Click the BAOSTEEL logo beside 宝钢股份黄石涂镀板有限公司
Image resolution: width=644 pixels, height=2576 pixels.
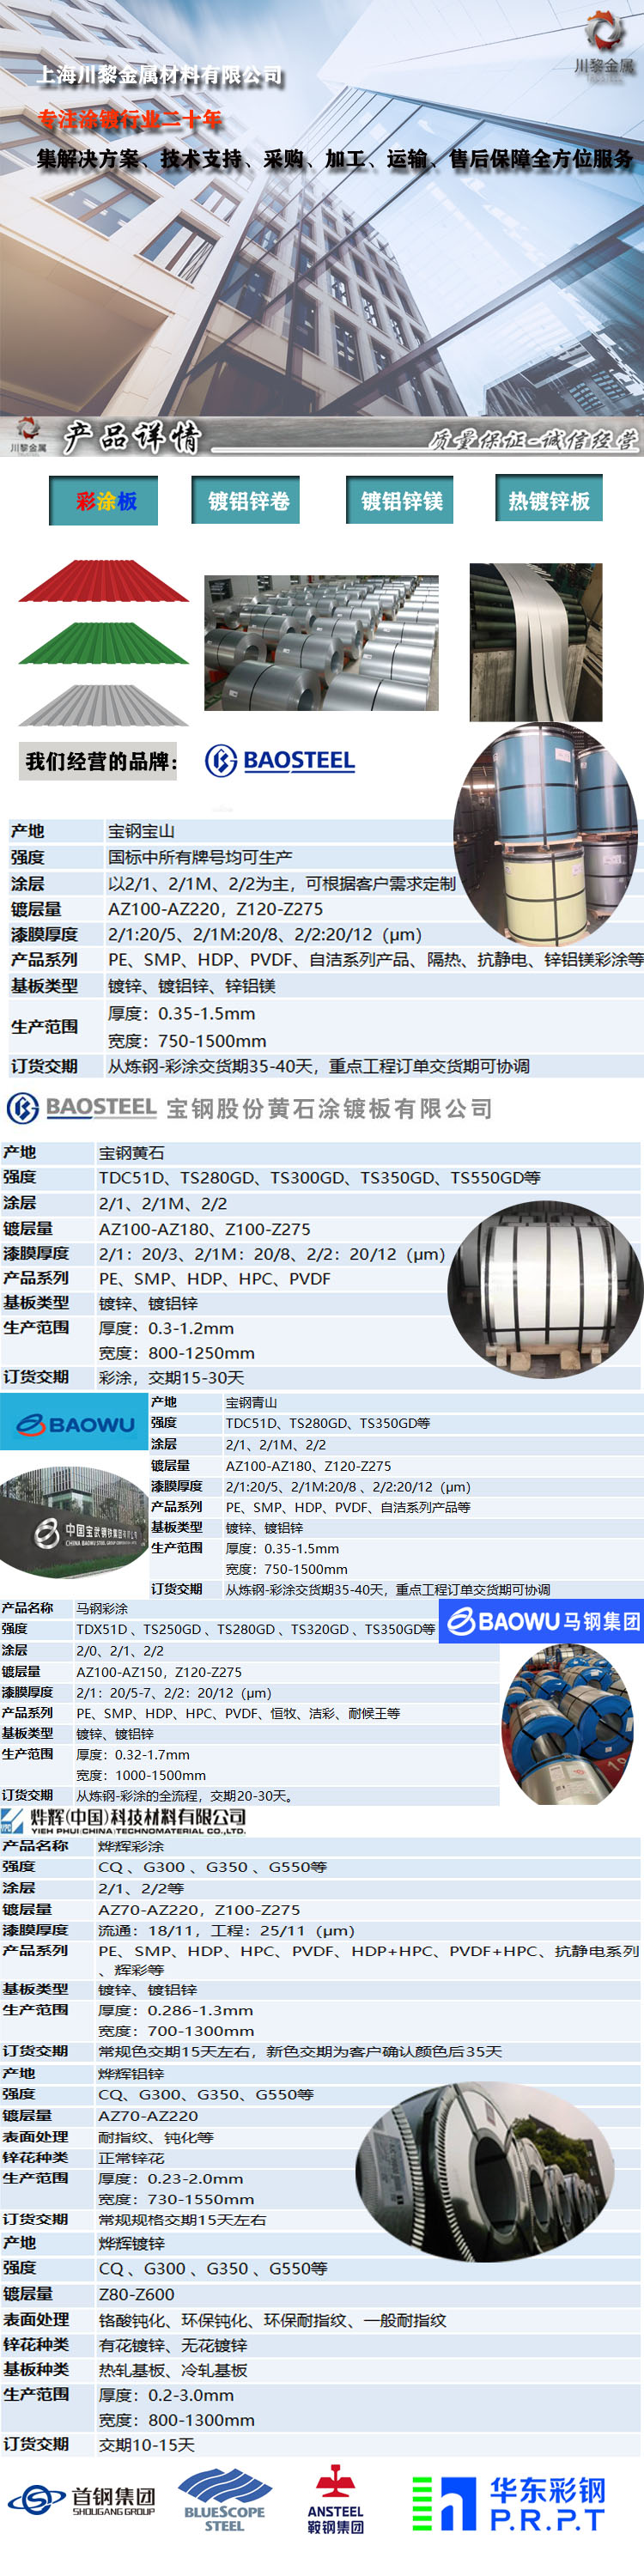pyautogui.click(x=82, y=1108)
